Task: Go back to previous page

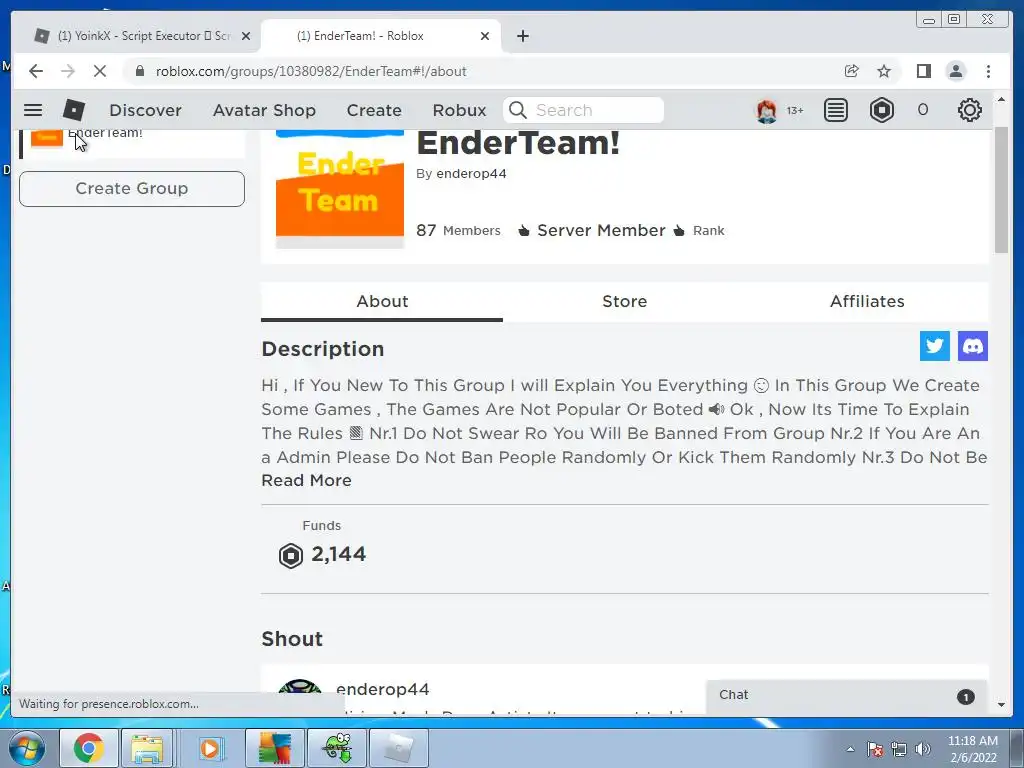Action: tap(36, 71)
